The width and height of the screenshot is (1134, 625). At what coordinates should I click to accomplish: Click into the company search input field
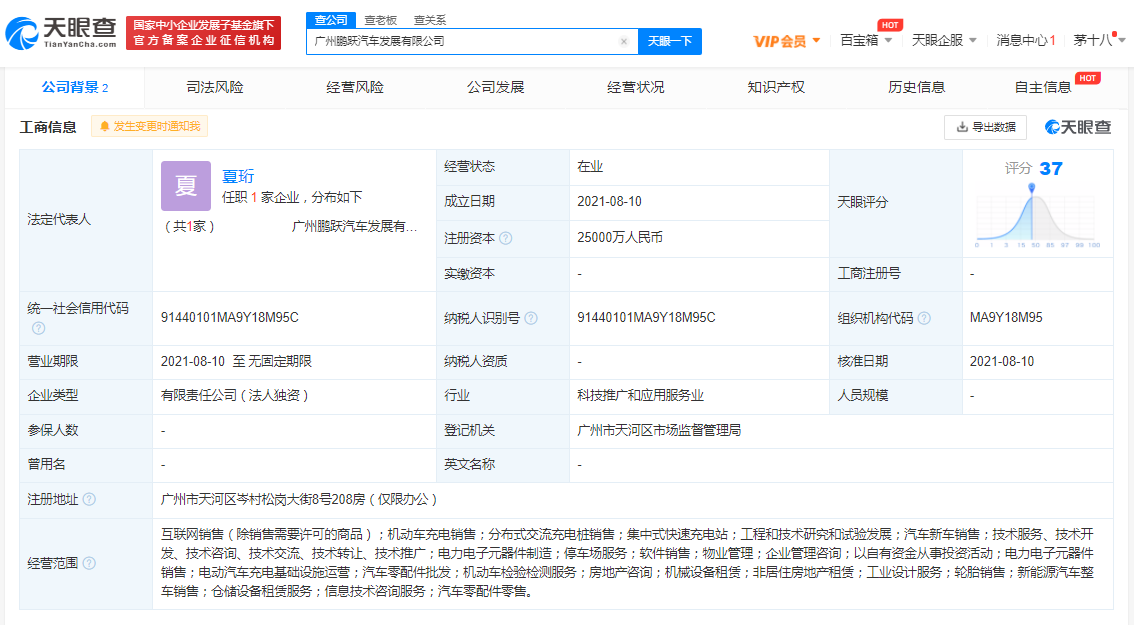[x=460, y=42]
